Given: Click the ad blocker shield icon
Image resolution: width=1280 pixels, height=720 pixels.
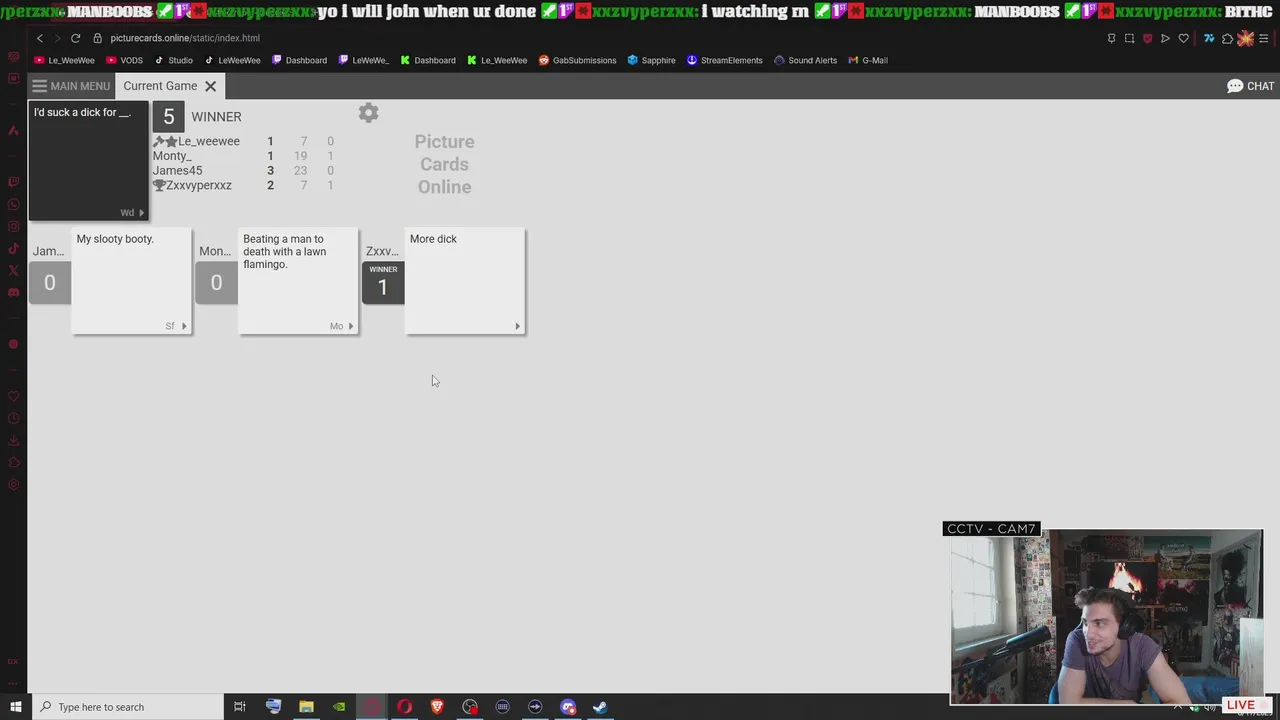Looking at the screenshot, I should pos(1147,38).
